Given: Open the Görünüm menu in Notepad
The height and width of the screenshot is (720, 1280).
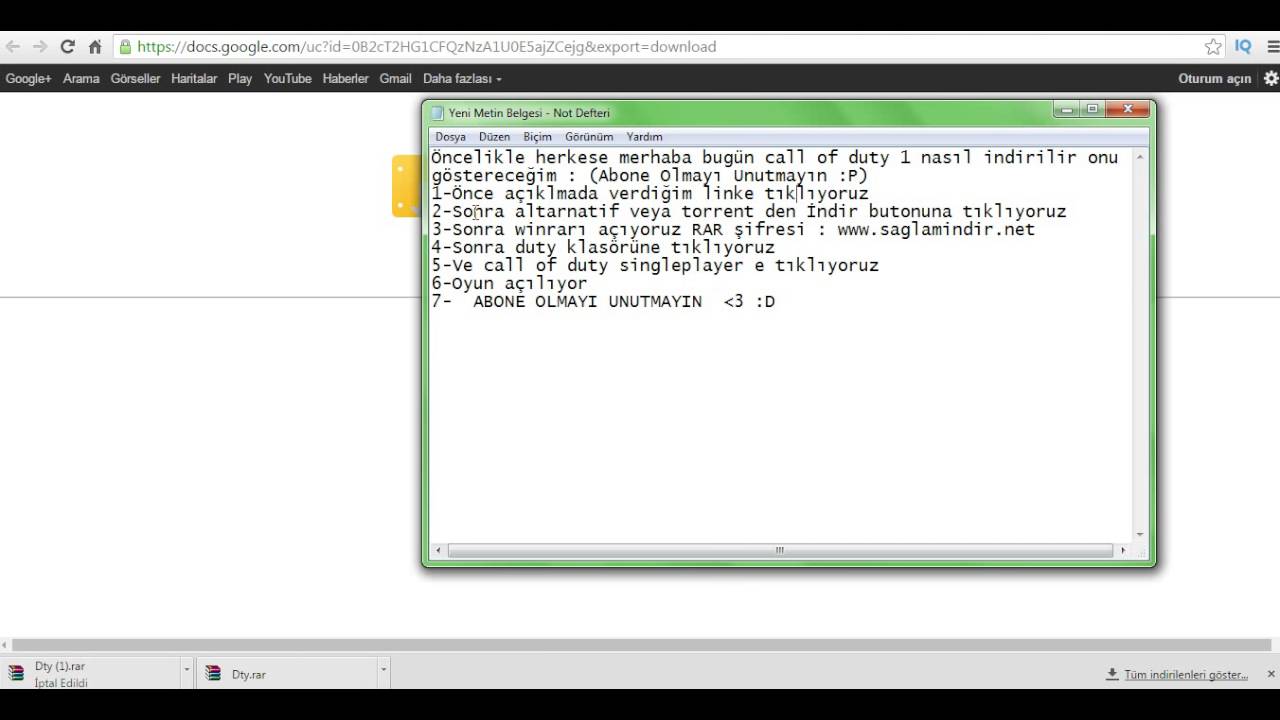Looking at the screenshot, I should [x=589, y=137].
